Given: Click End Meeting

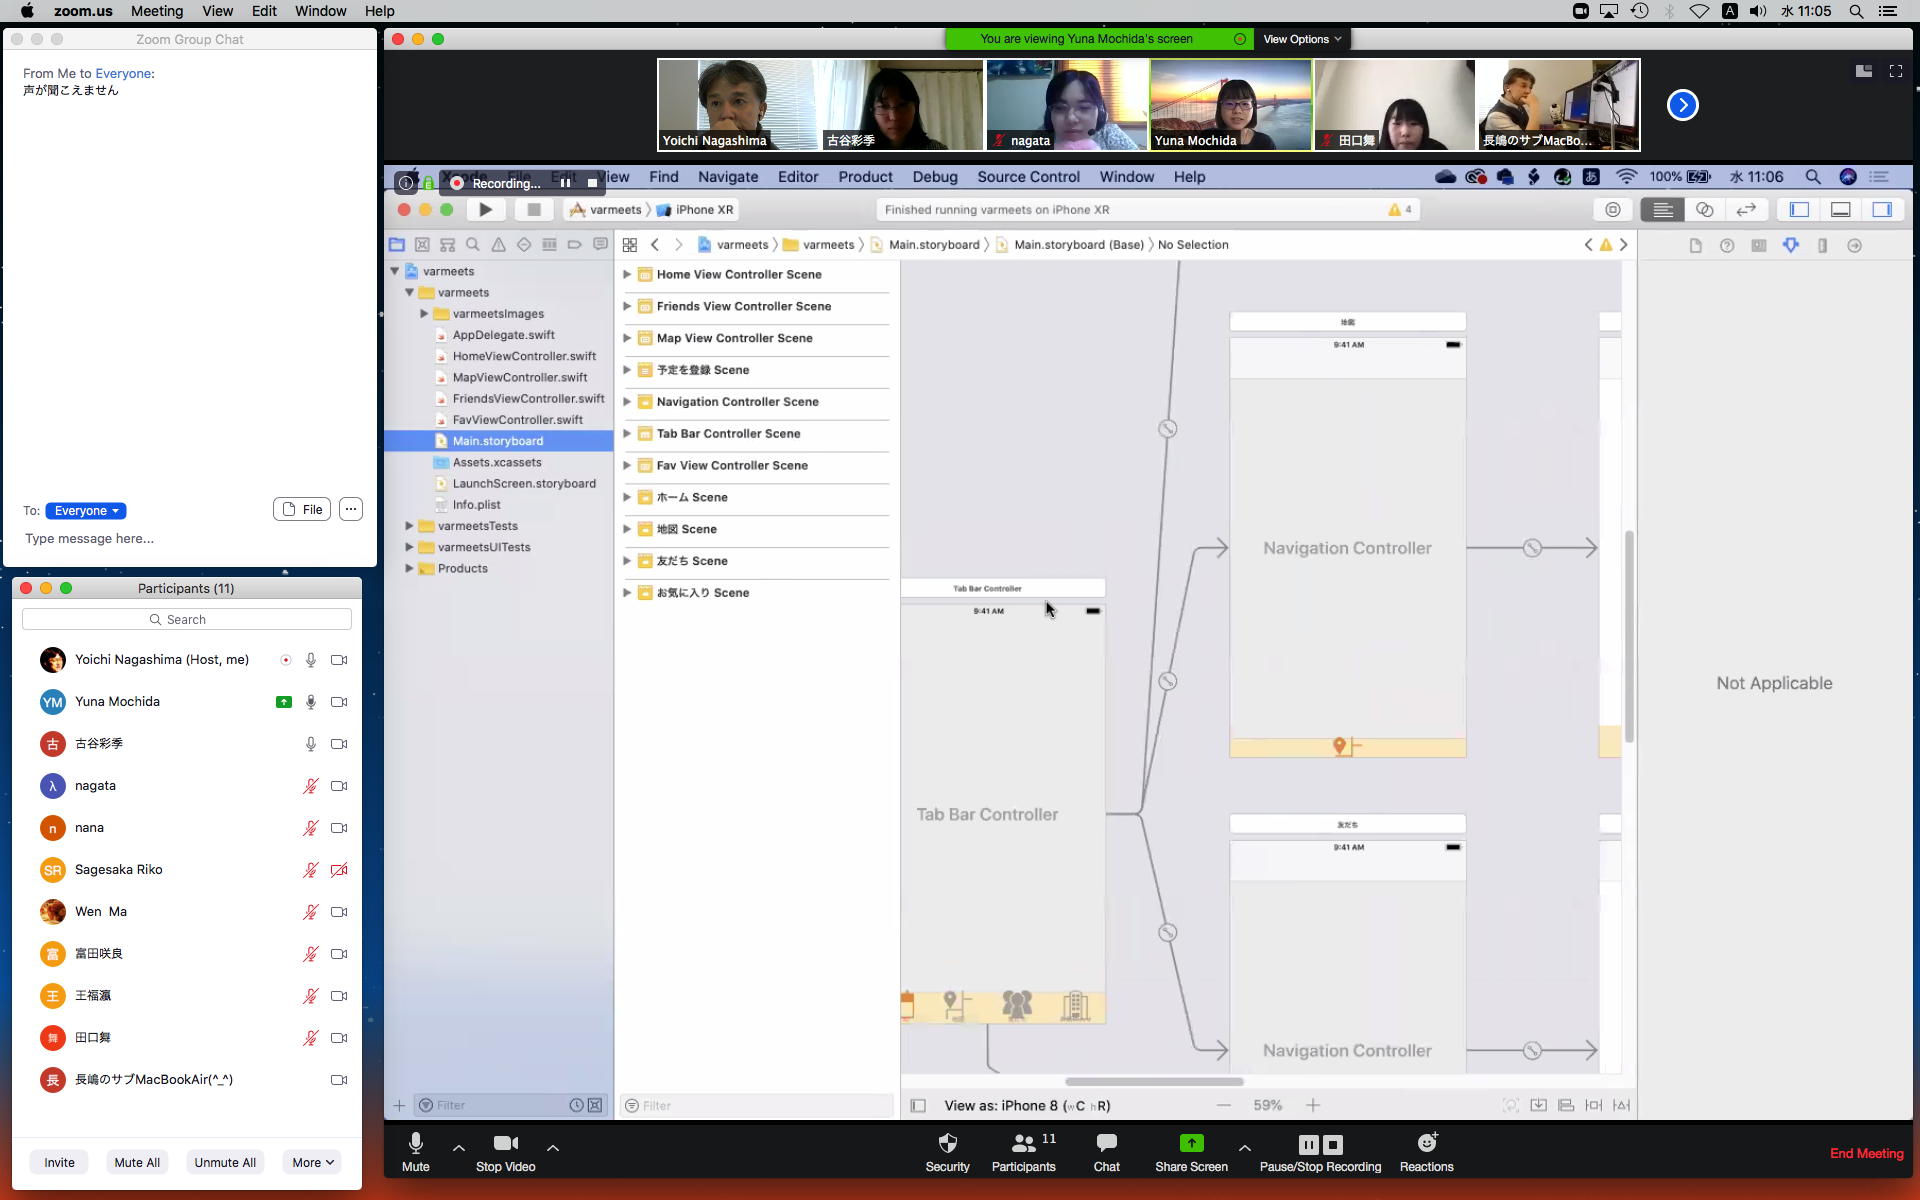Looking at the screenshot, I should (1866, 1153).
